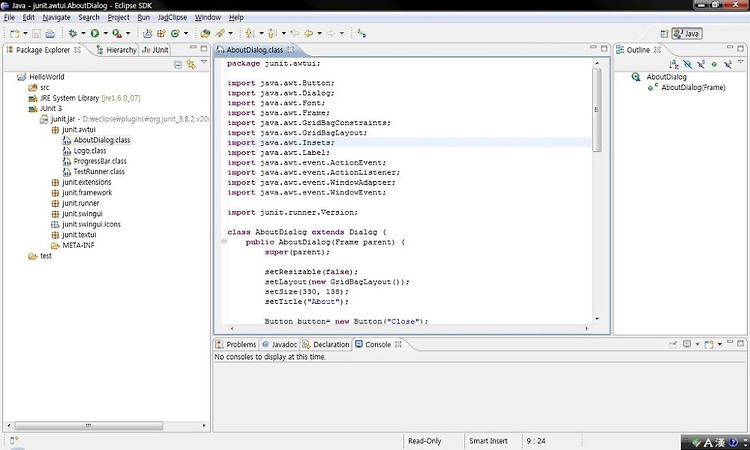750x450 pixels.
Task: Close the AboutDialog.class editor tab
Action: pyautogui.click(x=291, y=50)
